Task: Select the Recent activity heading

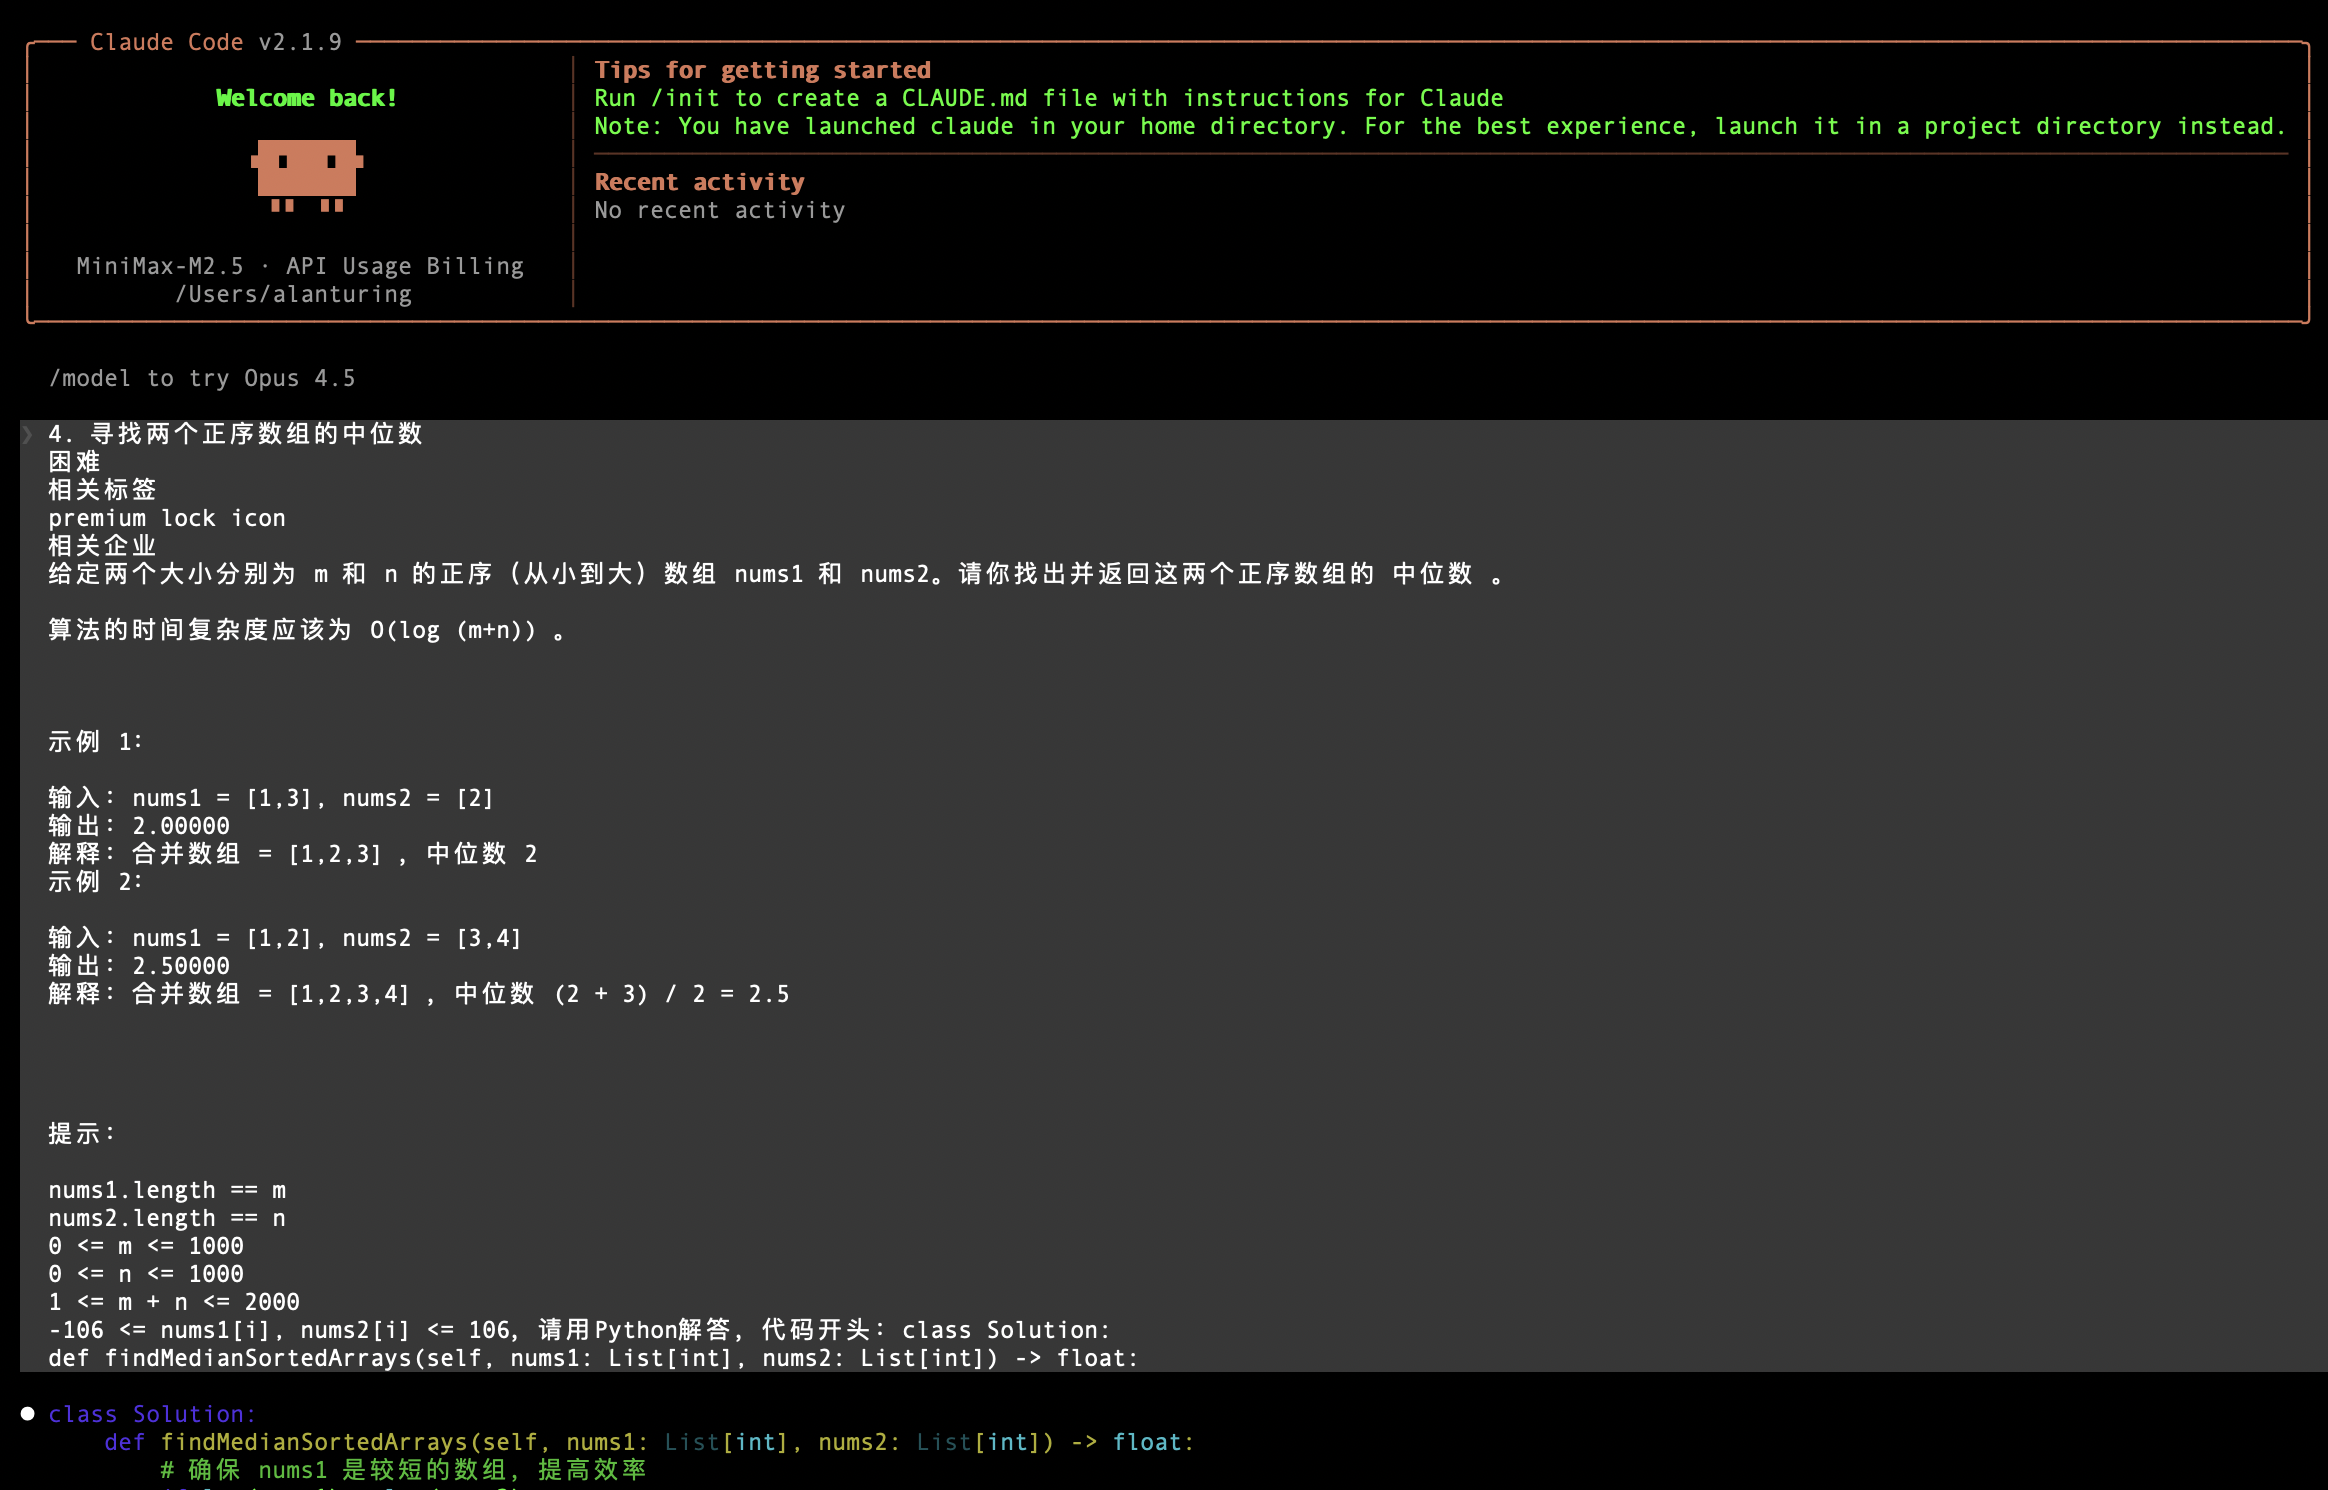Action: click(x=699, y=182)
